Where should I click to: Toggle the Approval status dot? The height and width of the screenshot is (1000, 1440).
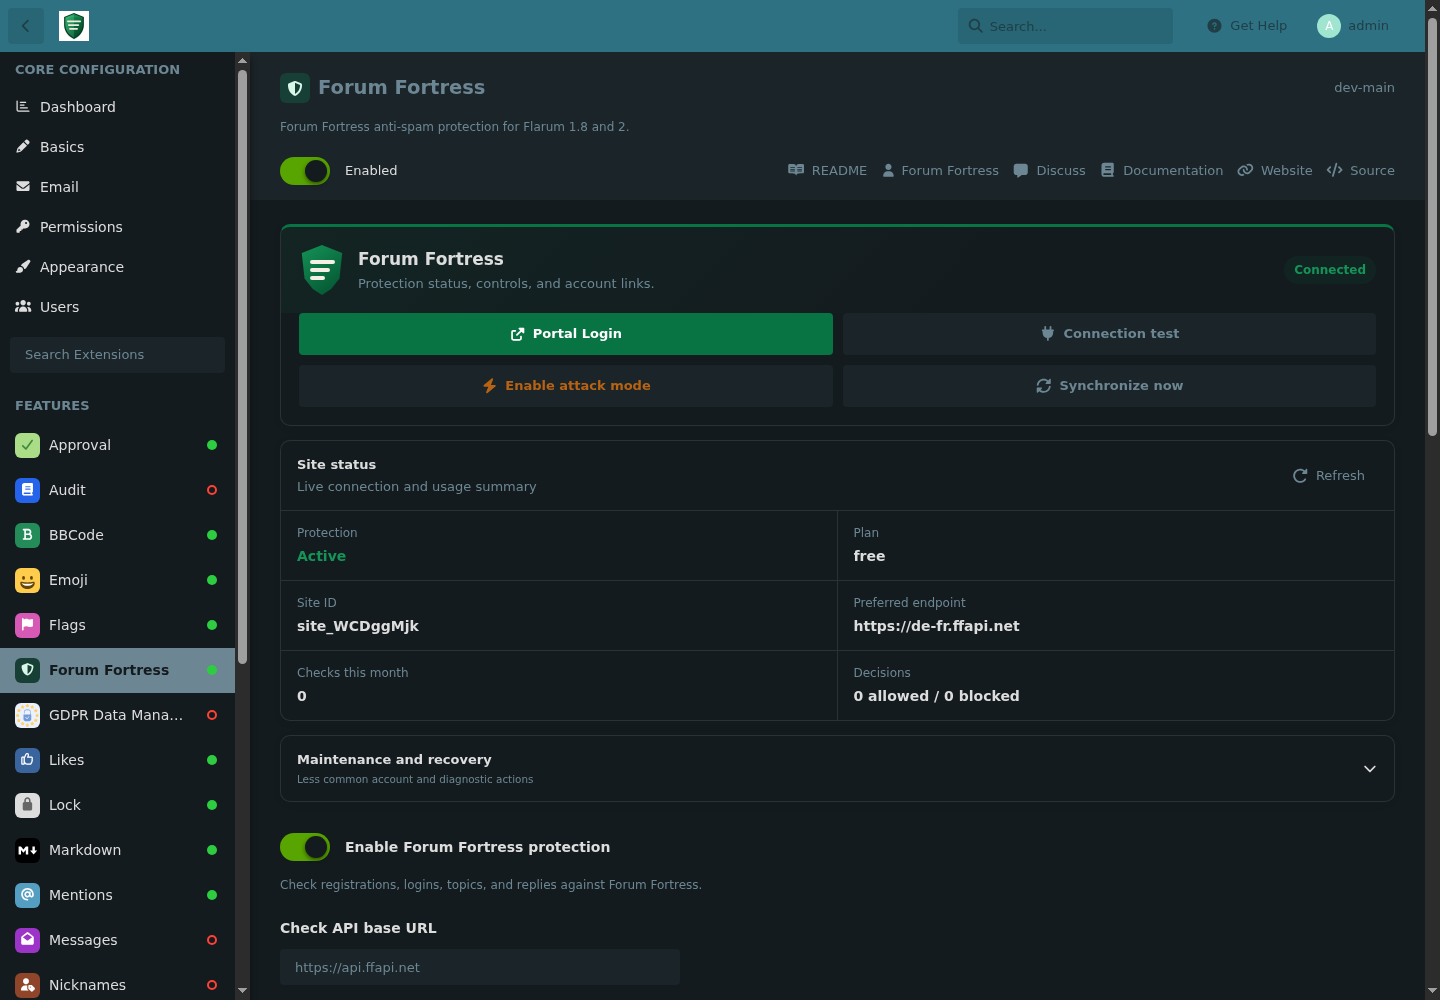[x=212, y=445]
